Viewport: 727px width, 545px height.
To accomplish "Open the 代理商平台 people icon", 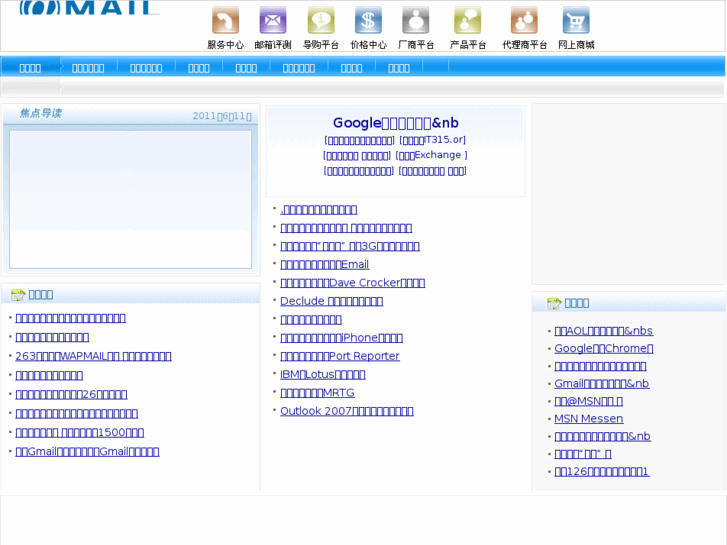I will [524, 20].
